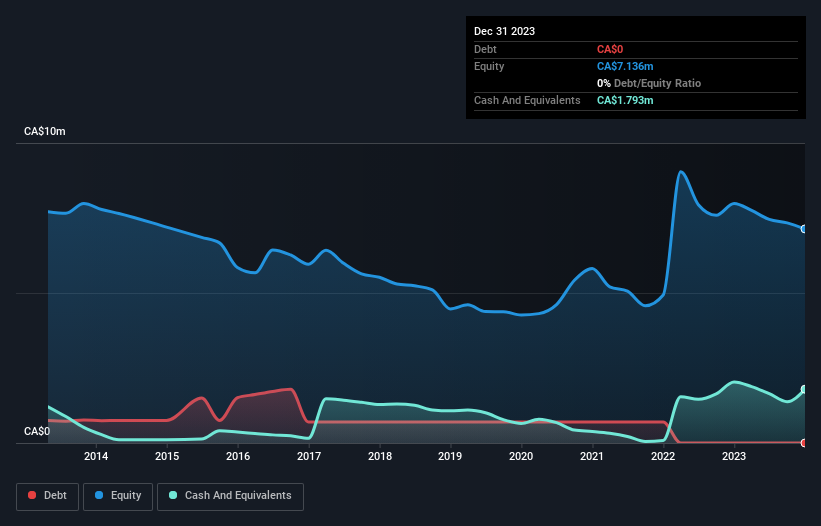This screenshot has width=821, height=526.
Task: Click the Dec 31 2023 tooltip date
Action: click(x=504, y=31)
